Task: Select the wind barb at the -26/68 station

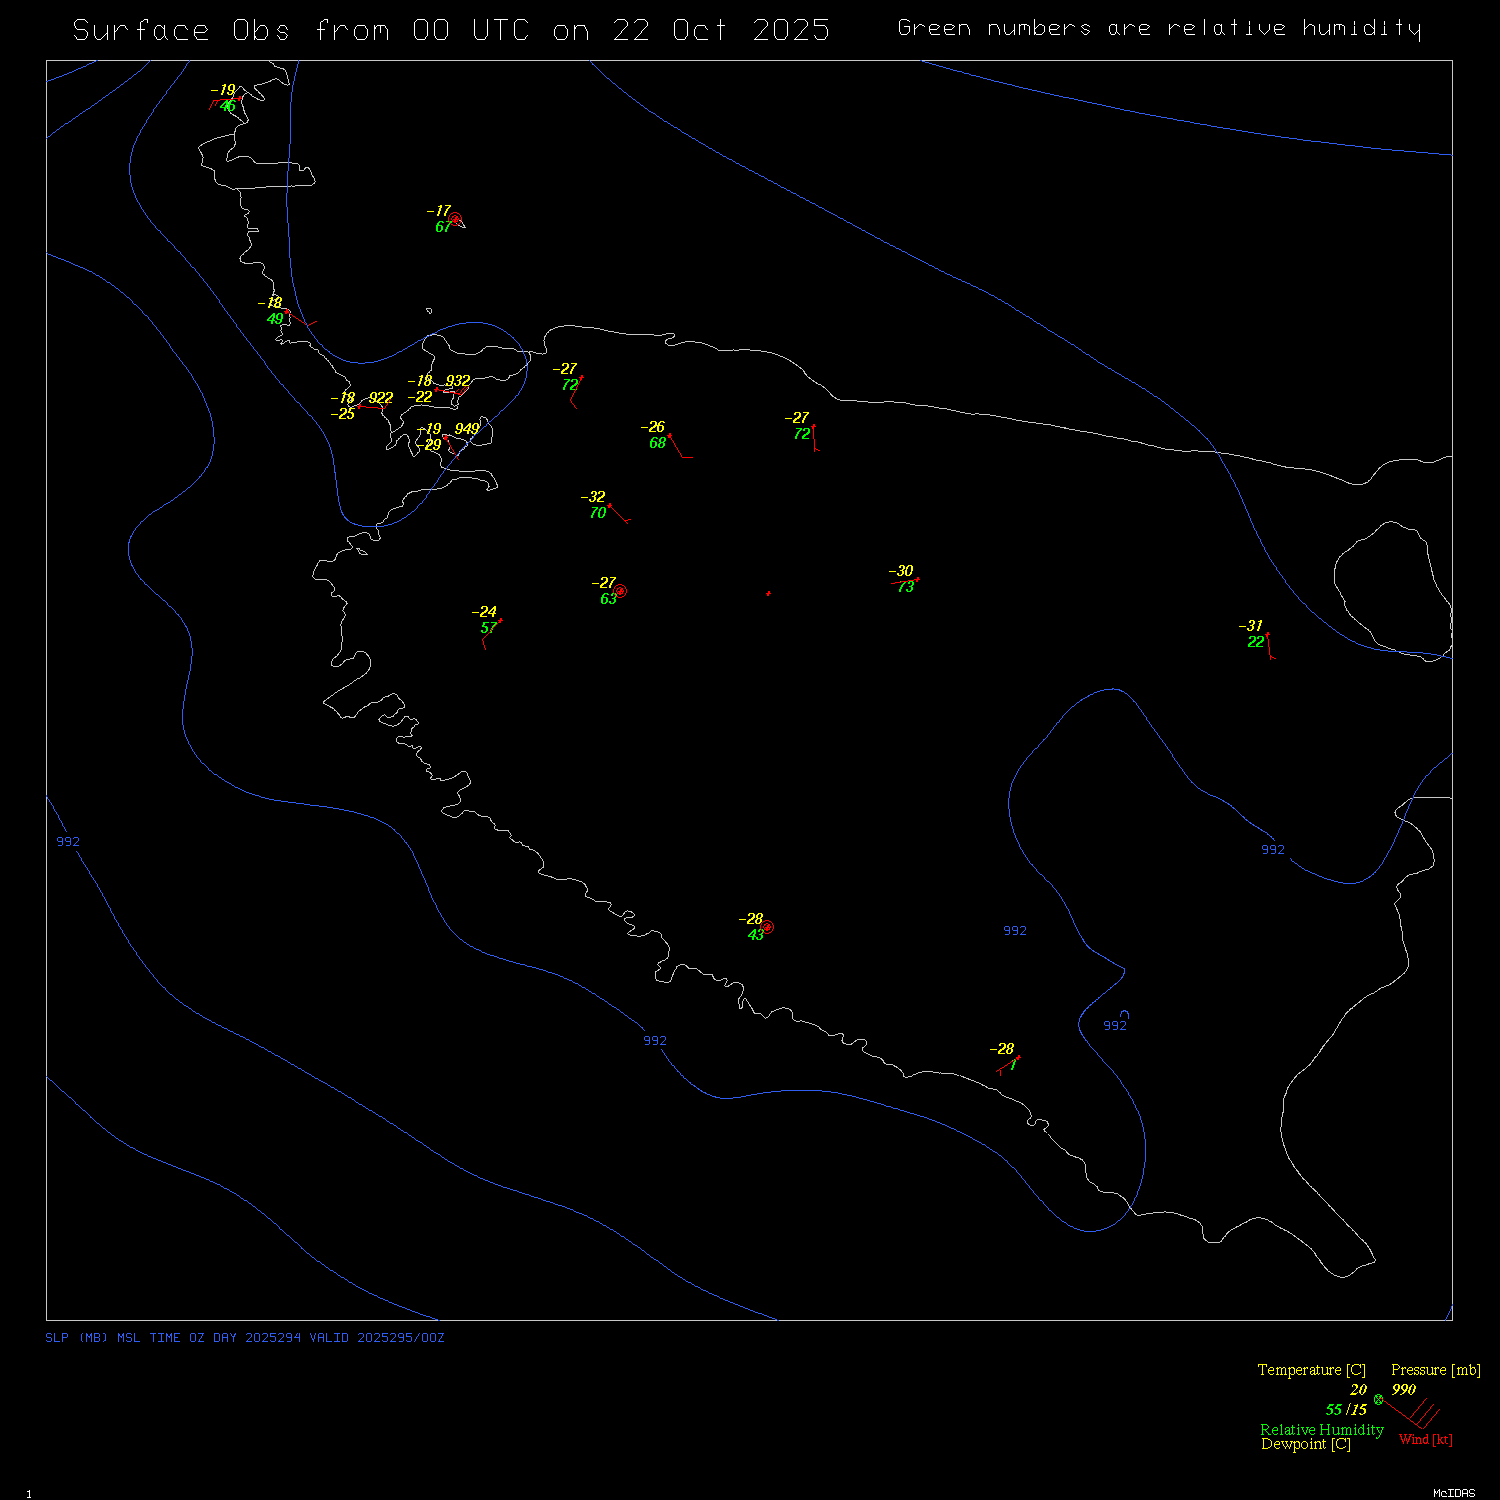Action: 680,447
